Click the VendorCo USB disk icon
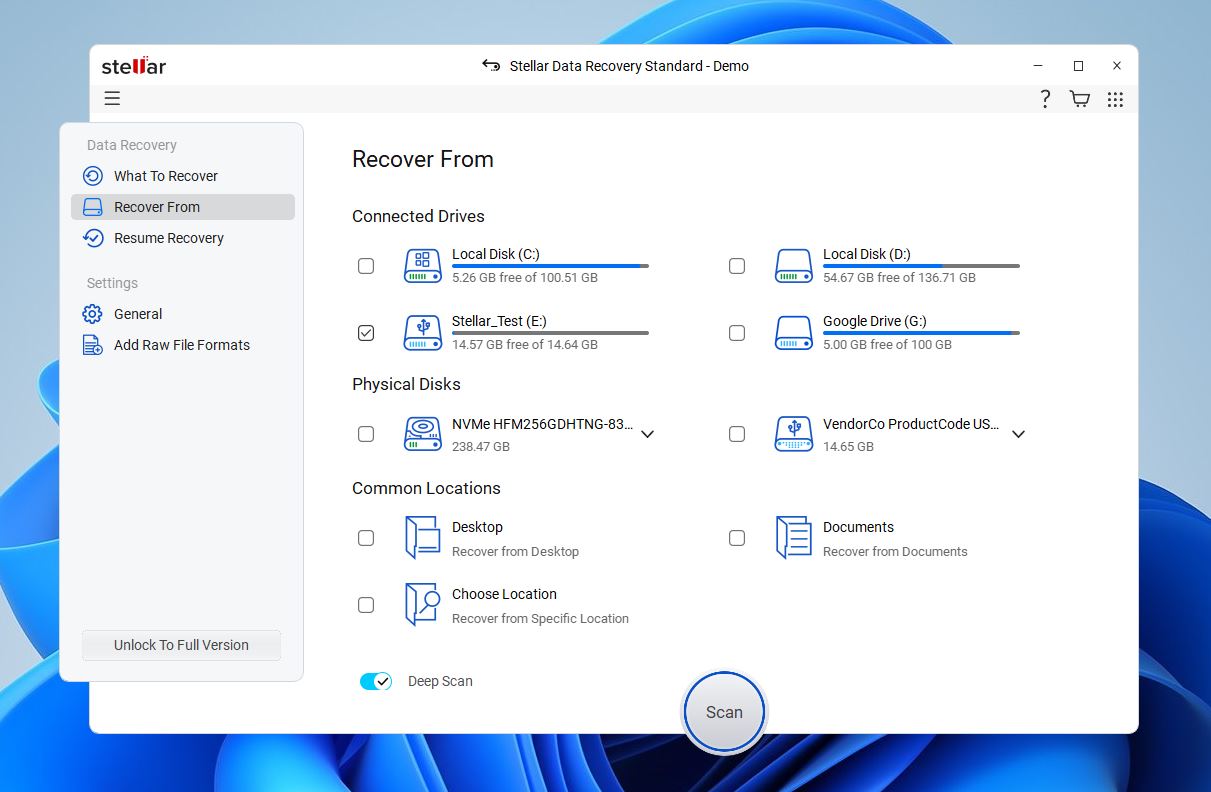 coord(793,434)
